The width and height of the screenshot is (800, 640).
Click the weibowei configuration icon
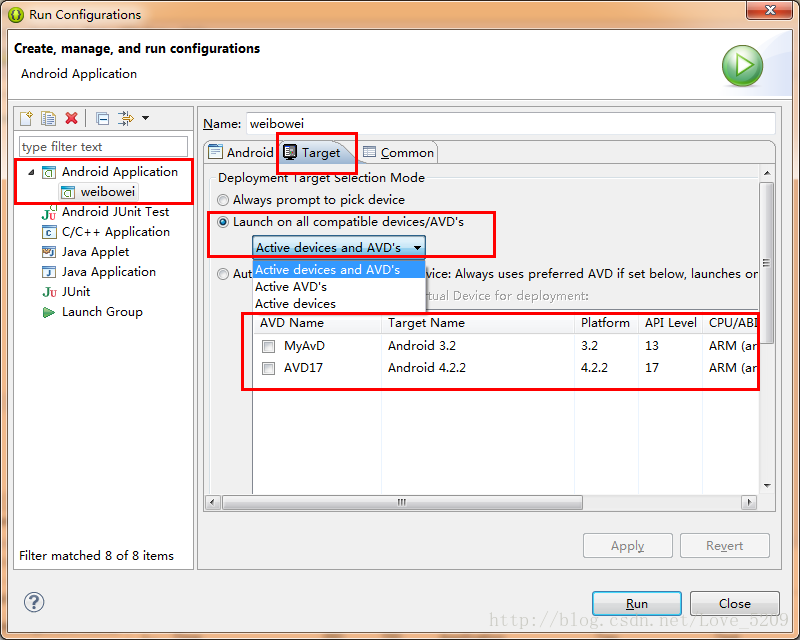point(68,192)
